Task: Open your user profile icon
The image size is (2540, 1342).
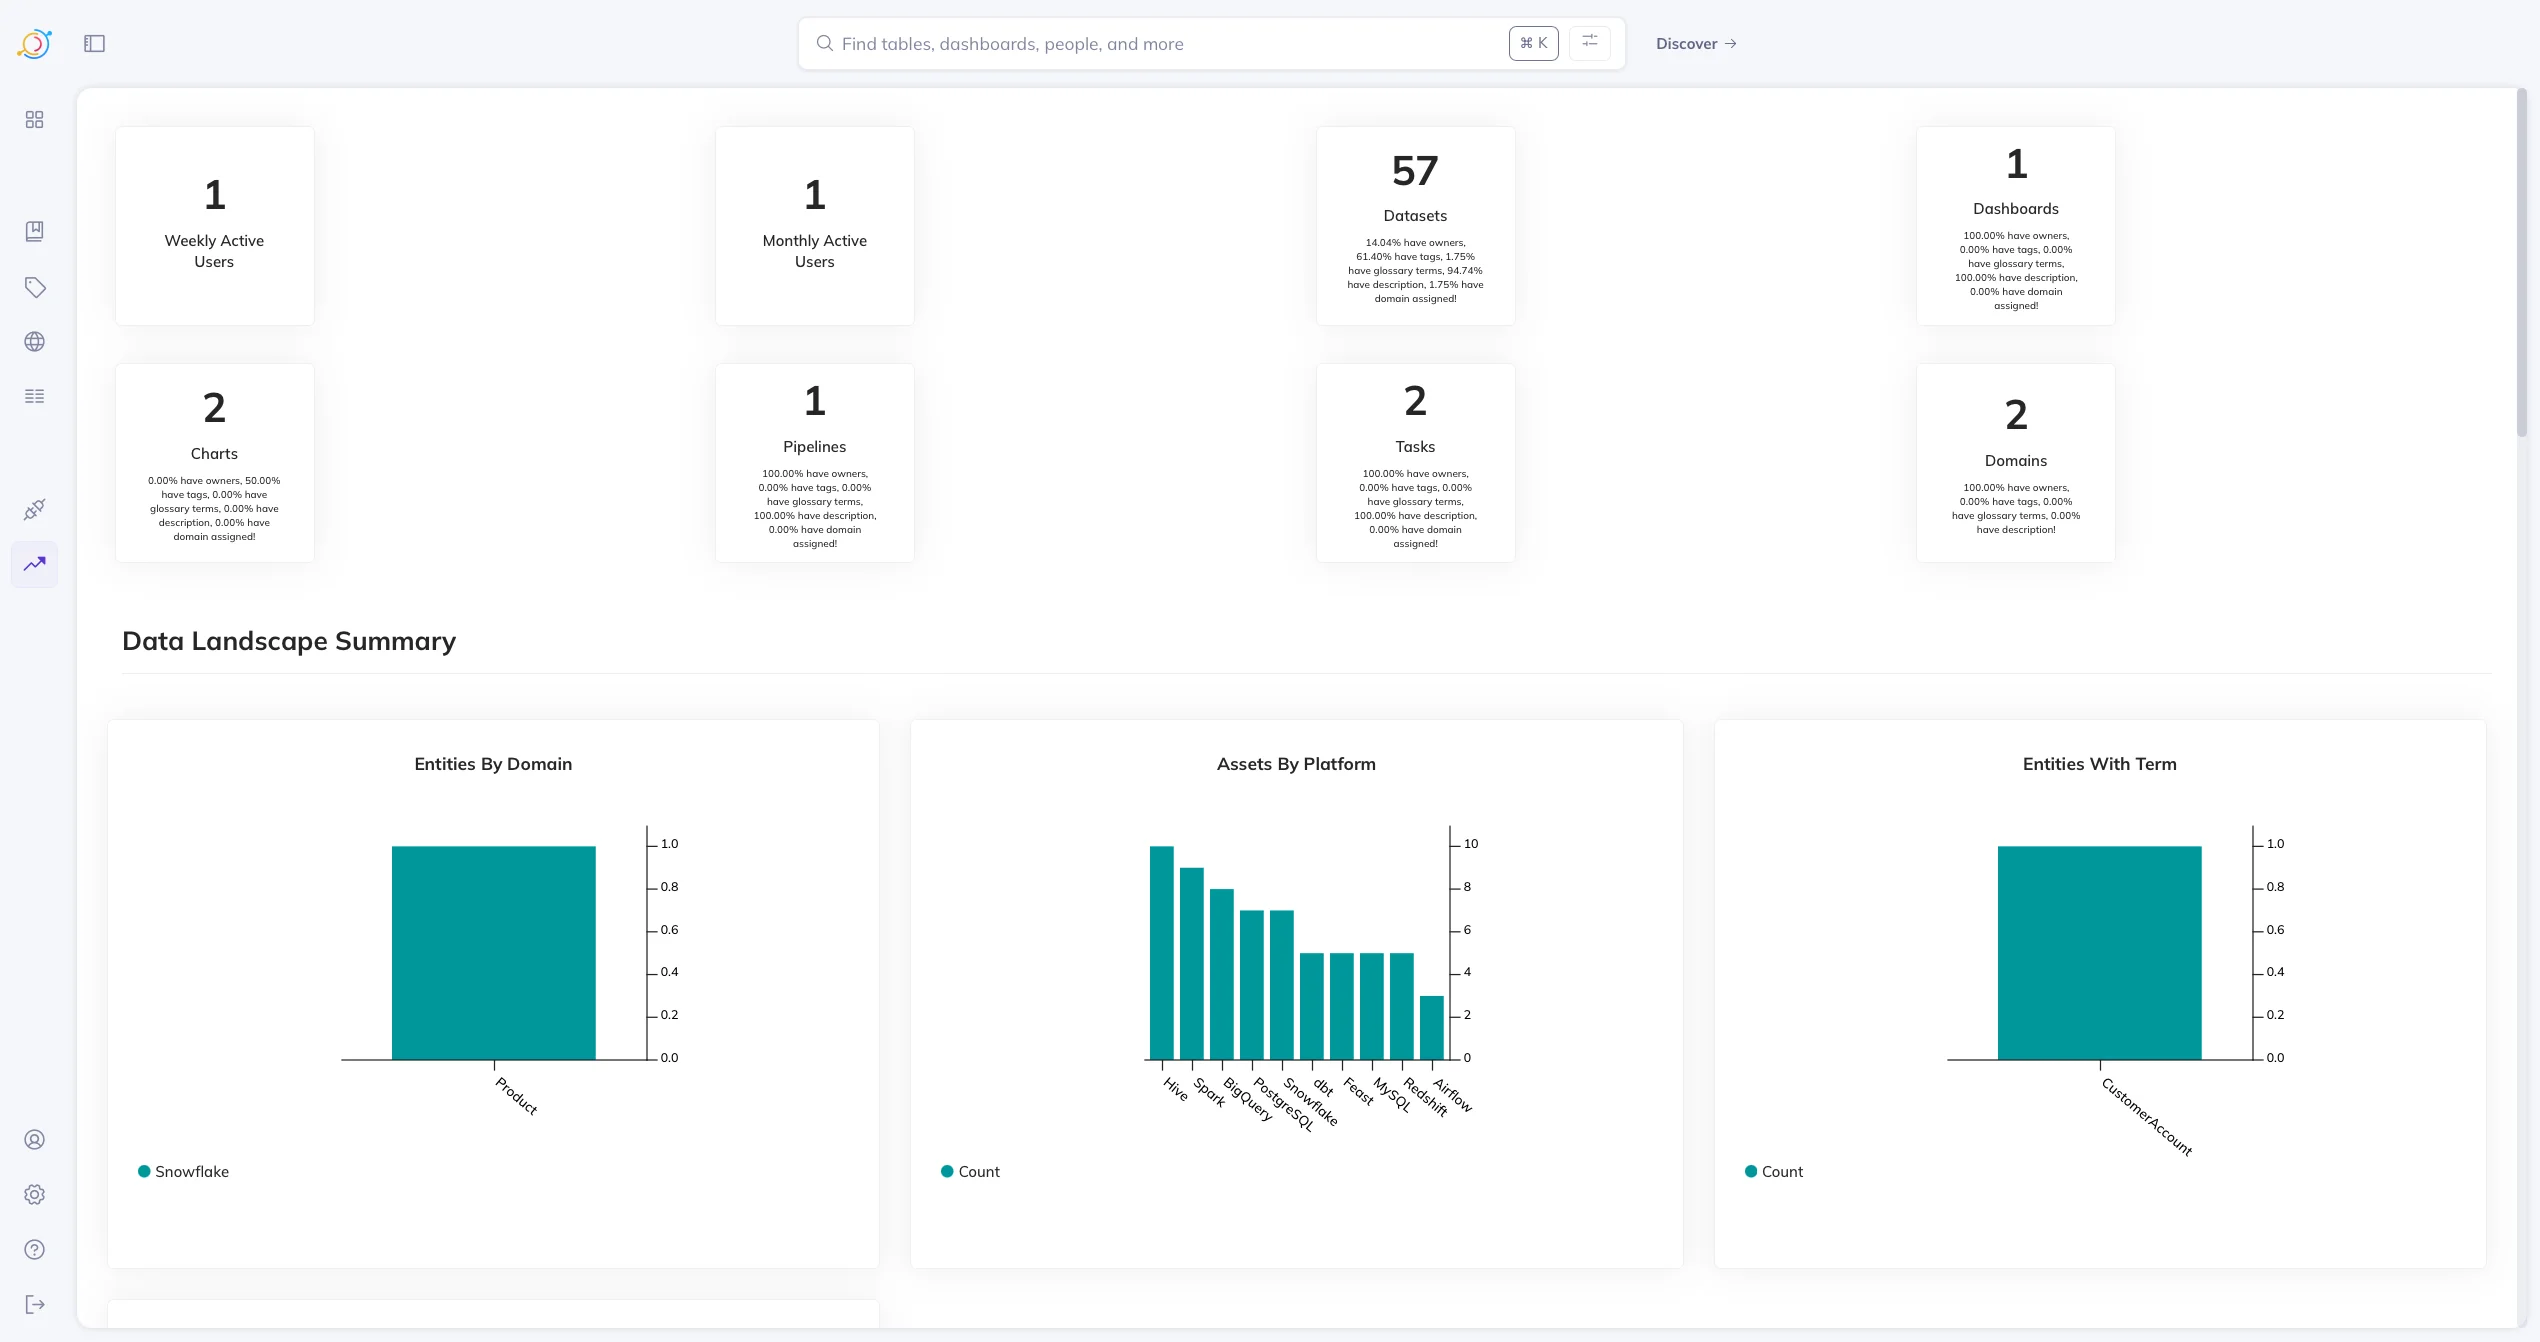Action: pyautogui.click(x=34, y=1139)
